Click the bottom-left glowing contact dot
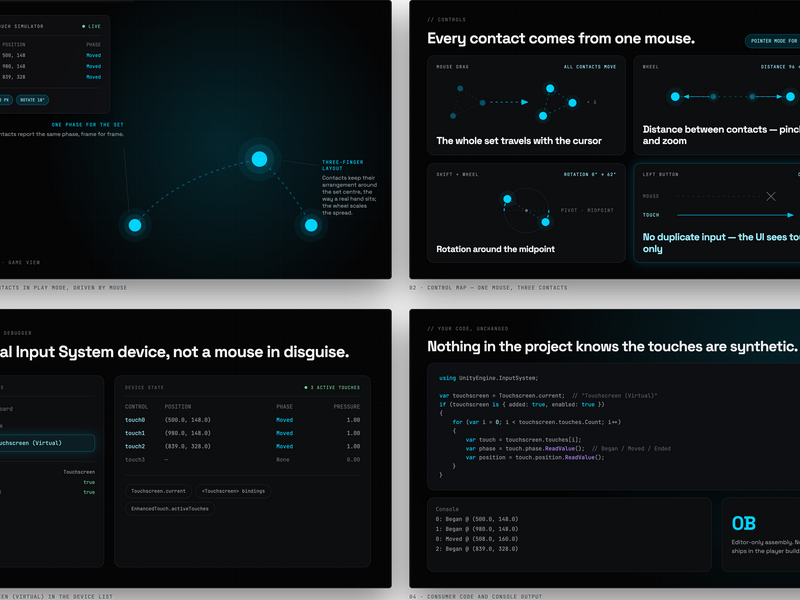The height and width of the screenshot is (600, 800). point(135,225)
